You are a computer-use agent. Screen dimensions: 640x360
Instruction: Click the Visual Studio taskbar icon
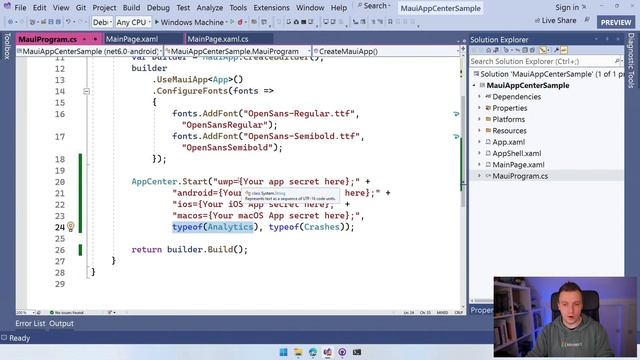pos(327,352)
